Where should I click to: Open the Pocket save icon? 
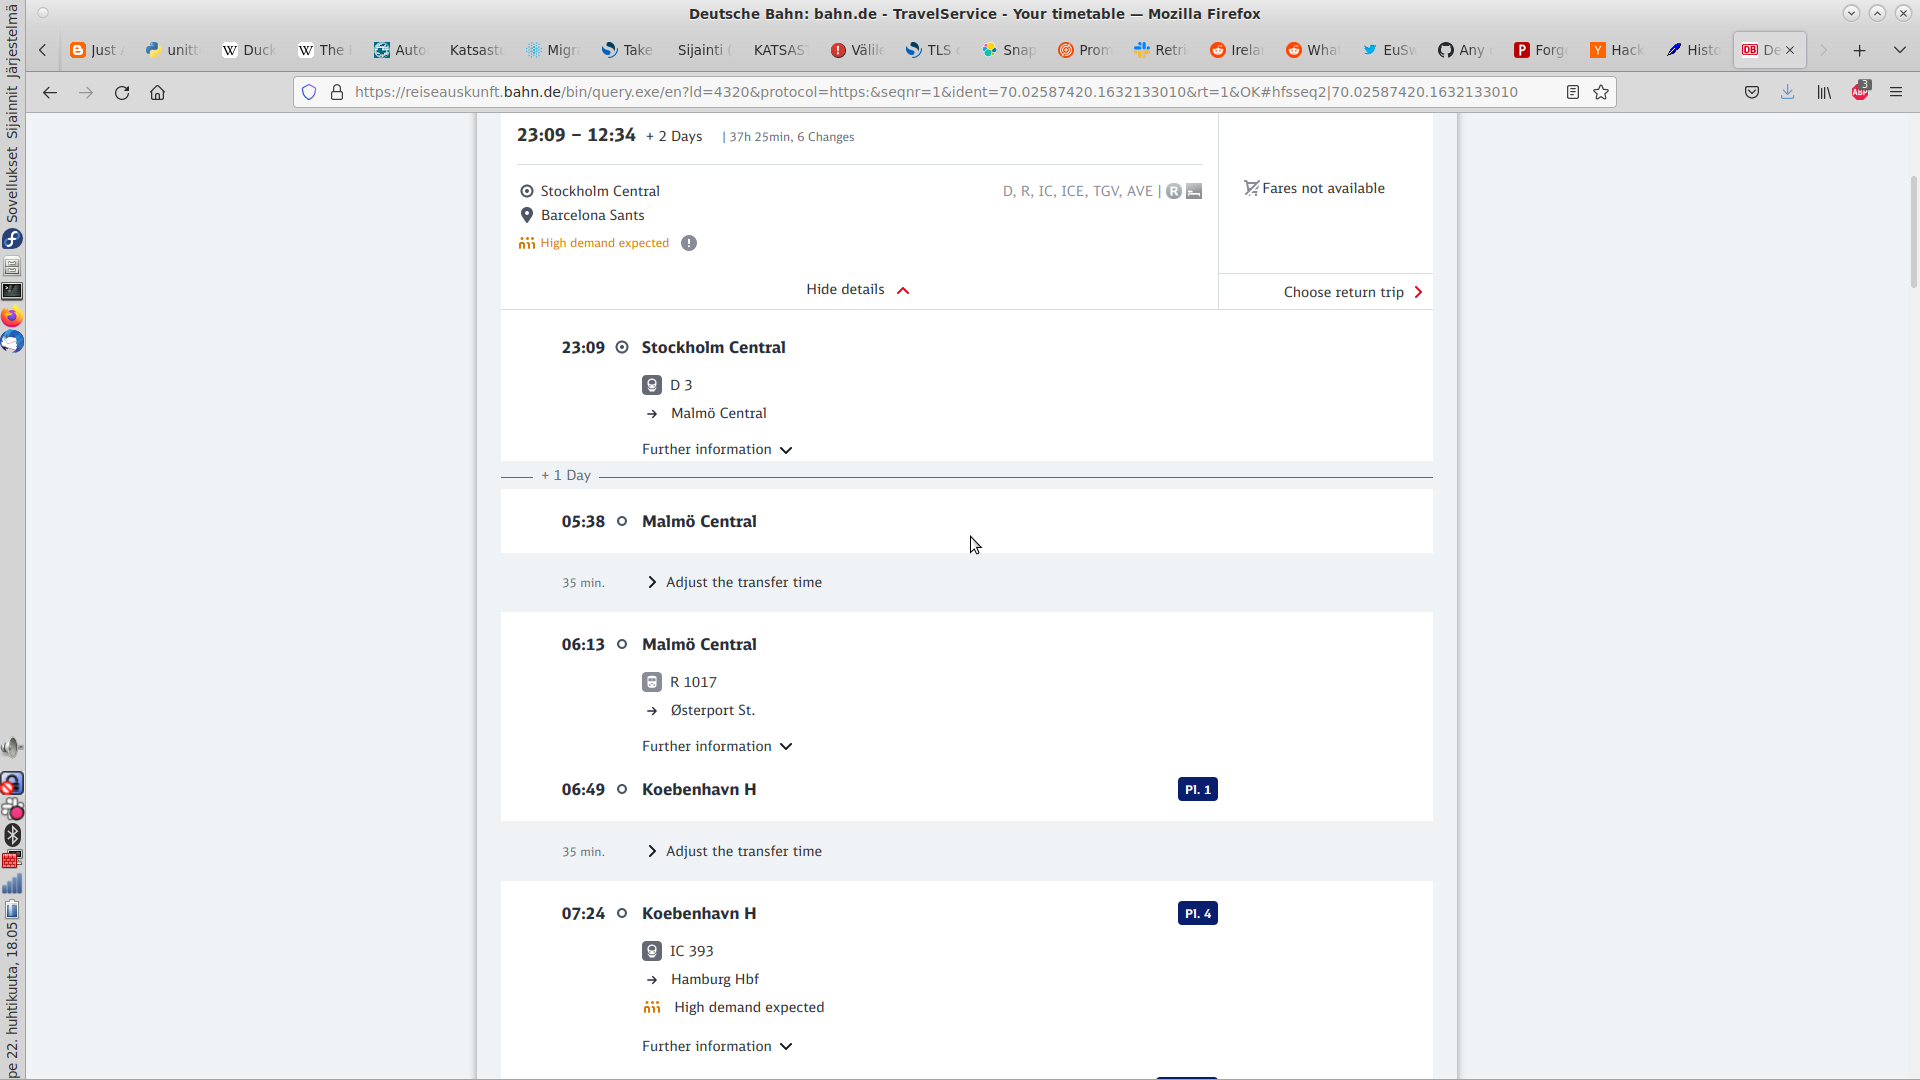[x=1752, y=92]
